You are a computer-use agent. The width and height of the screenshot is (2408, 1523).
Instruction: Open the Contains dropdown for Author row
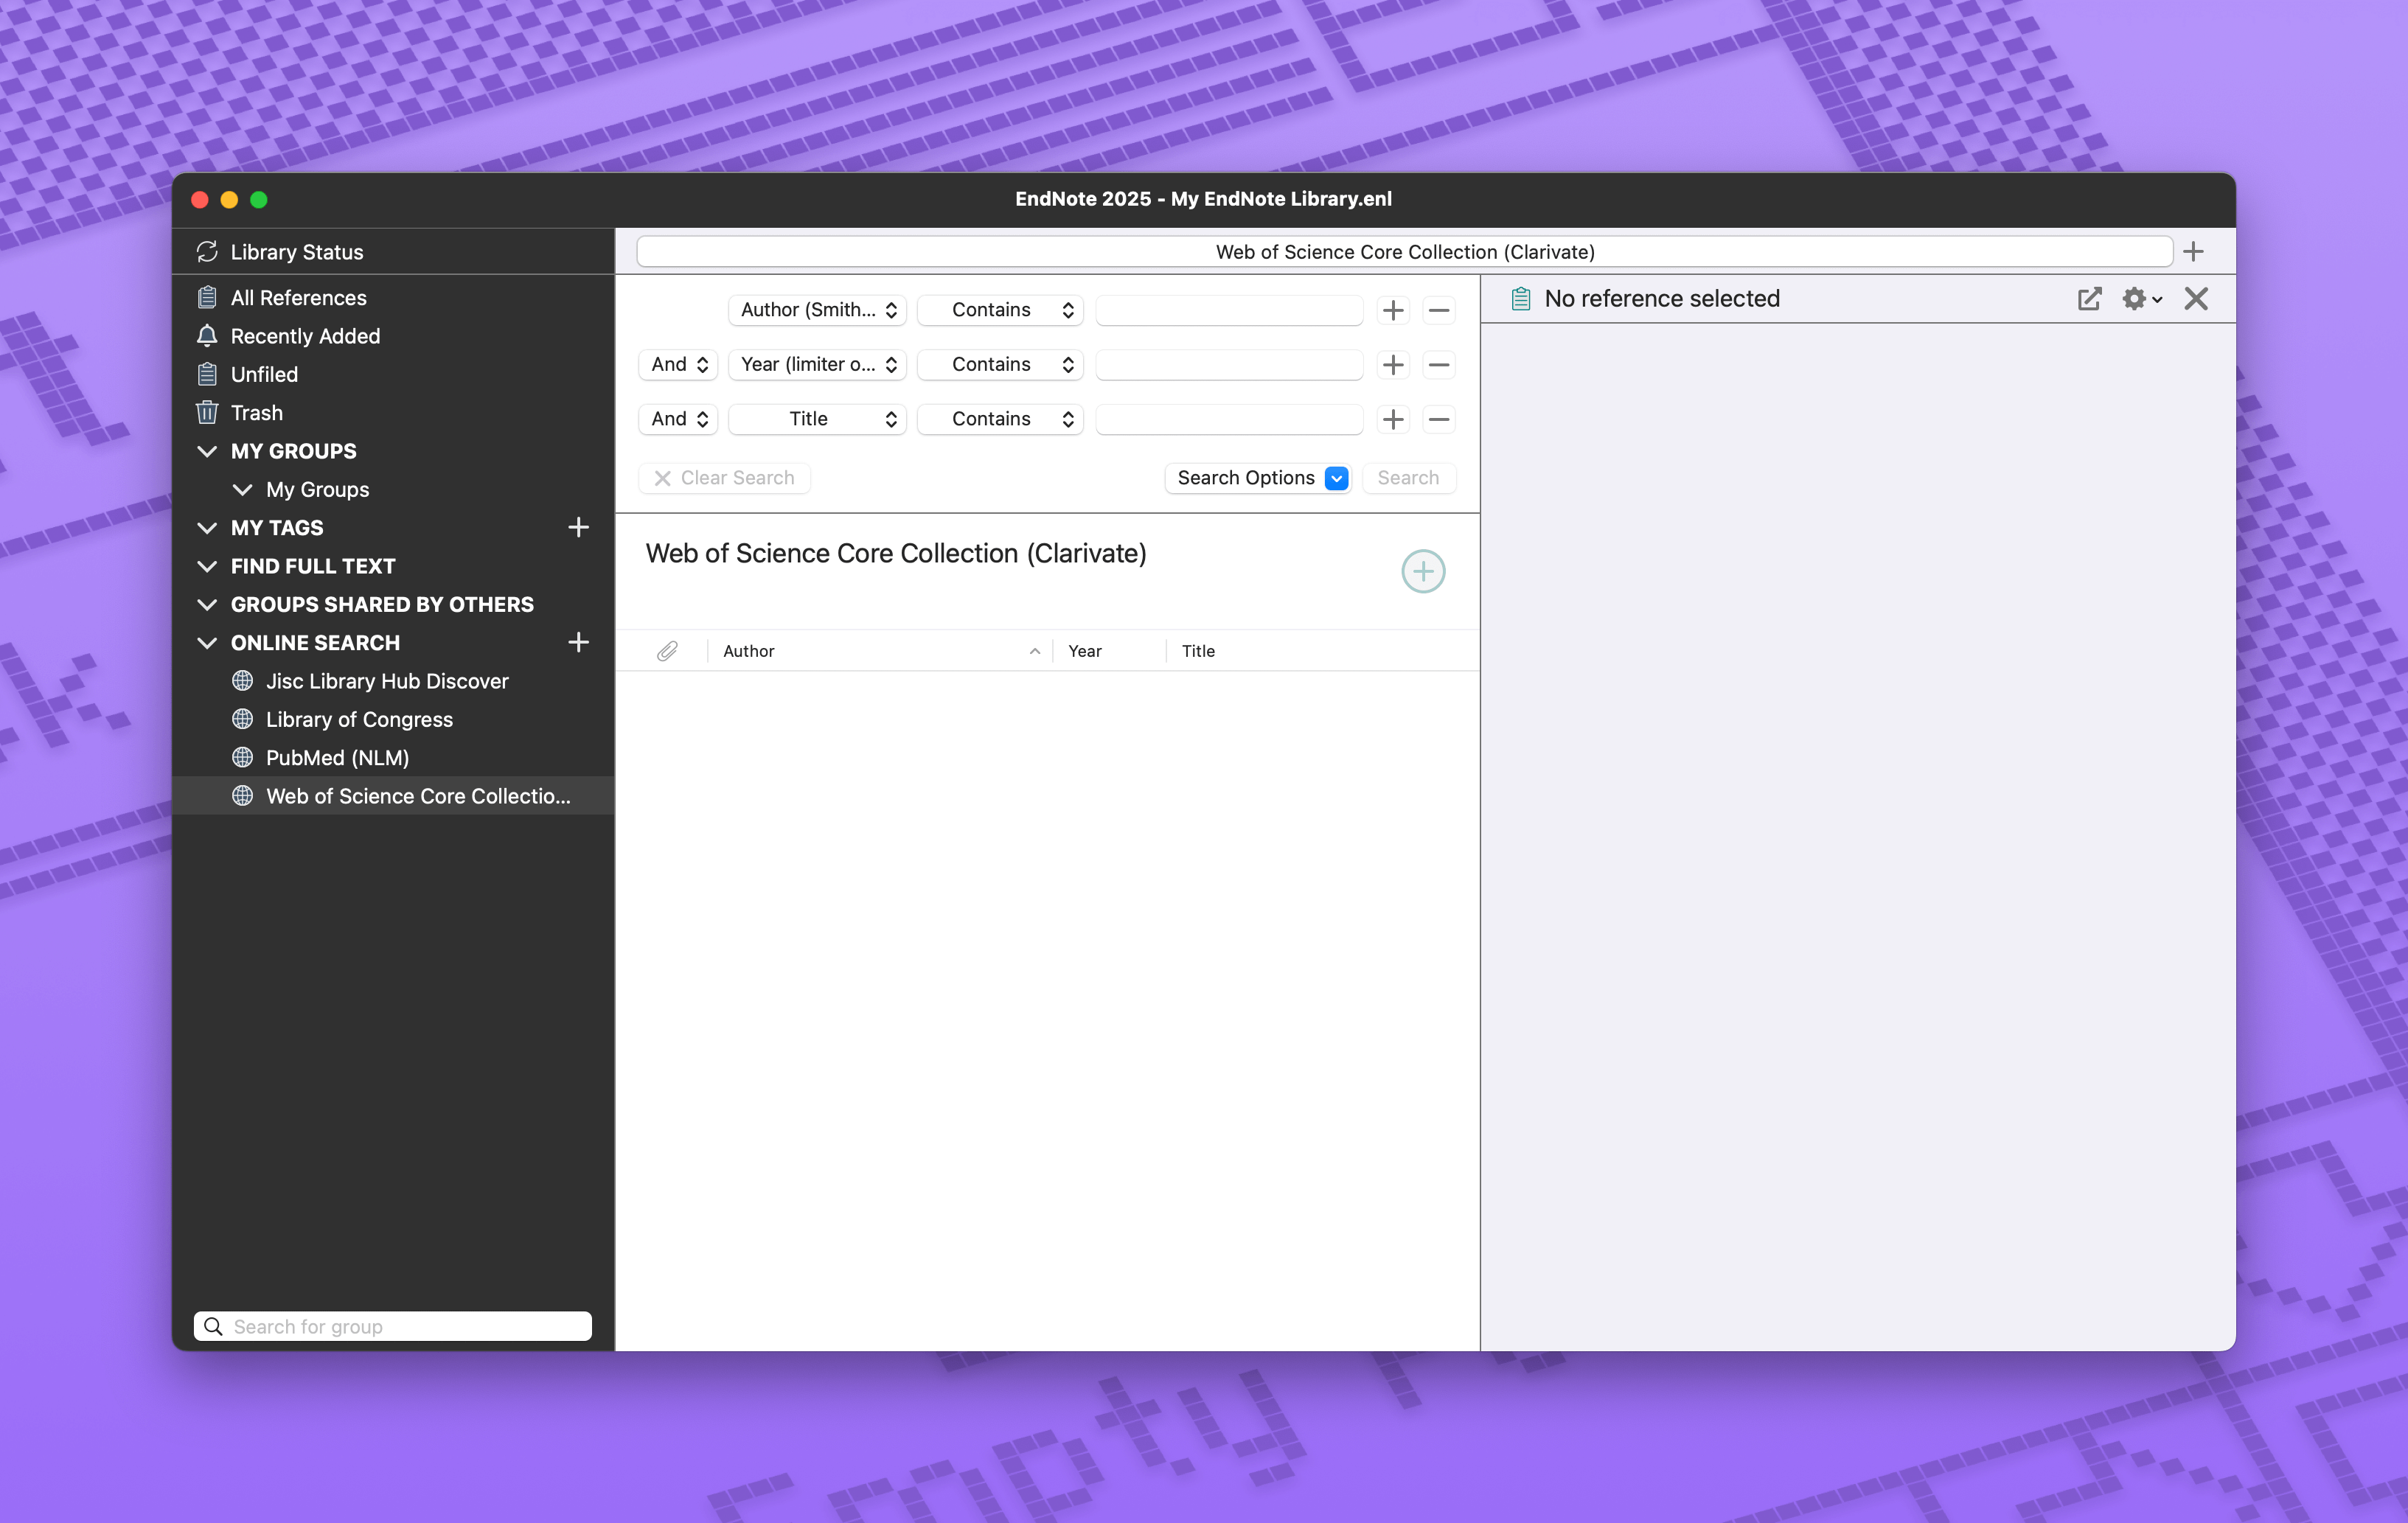point(1000,310)
